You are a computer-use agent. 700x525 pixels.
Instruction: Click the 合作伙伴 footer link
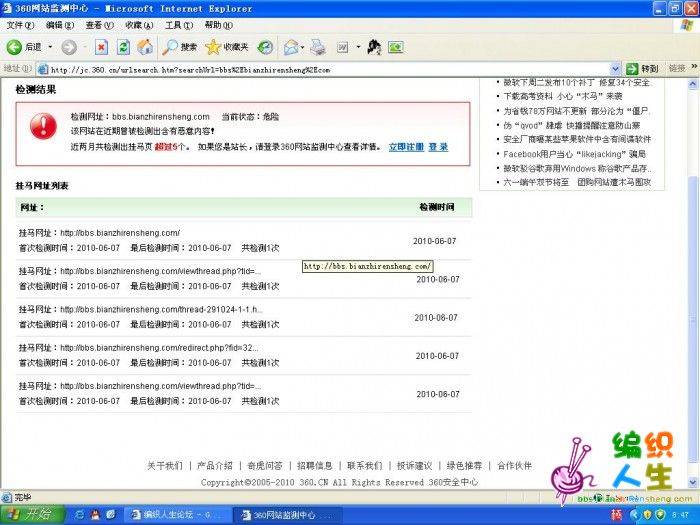tap(514, 466)
